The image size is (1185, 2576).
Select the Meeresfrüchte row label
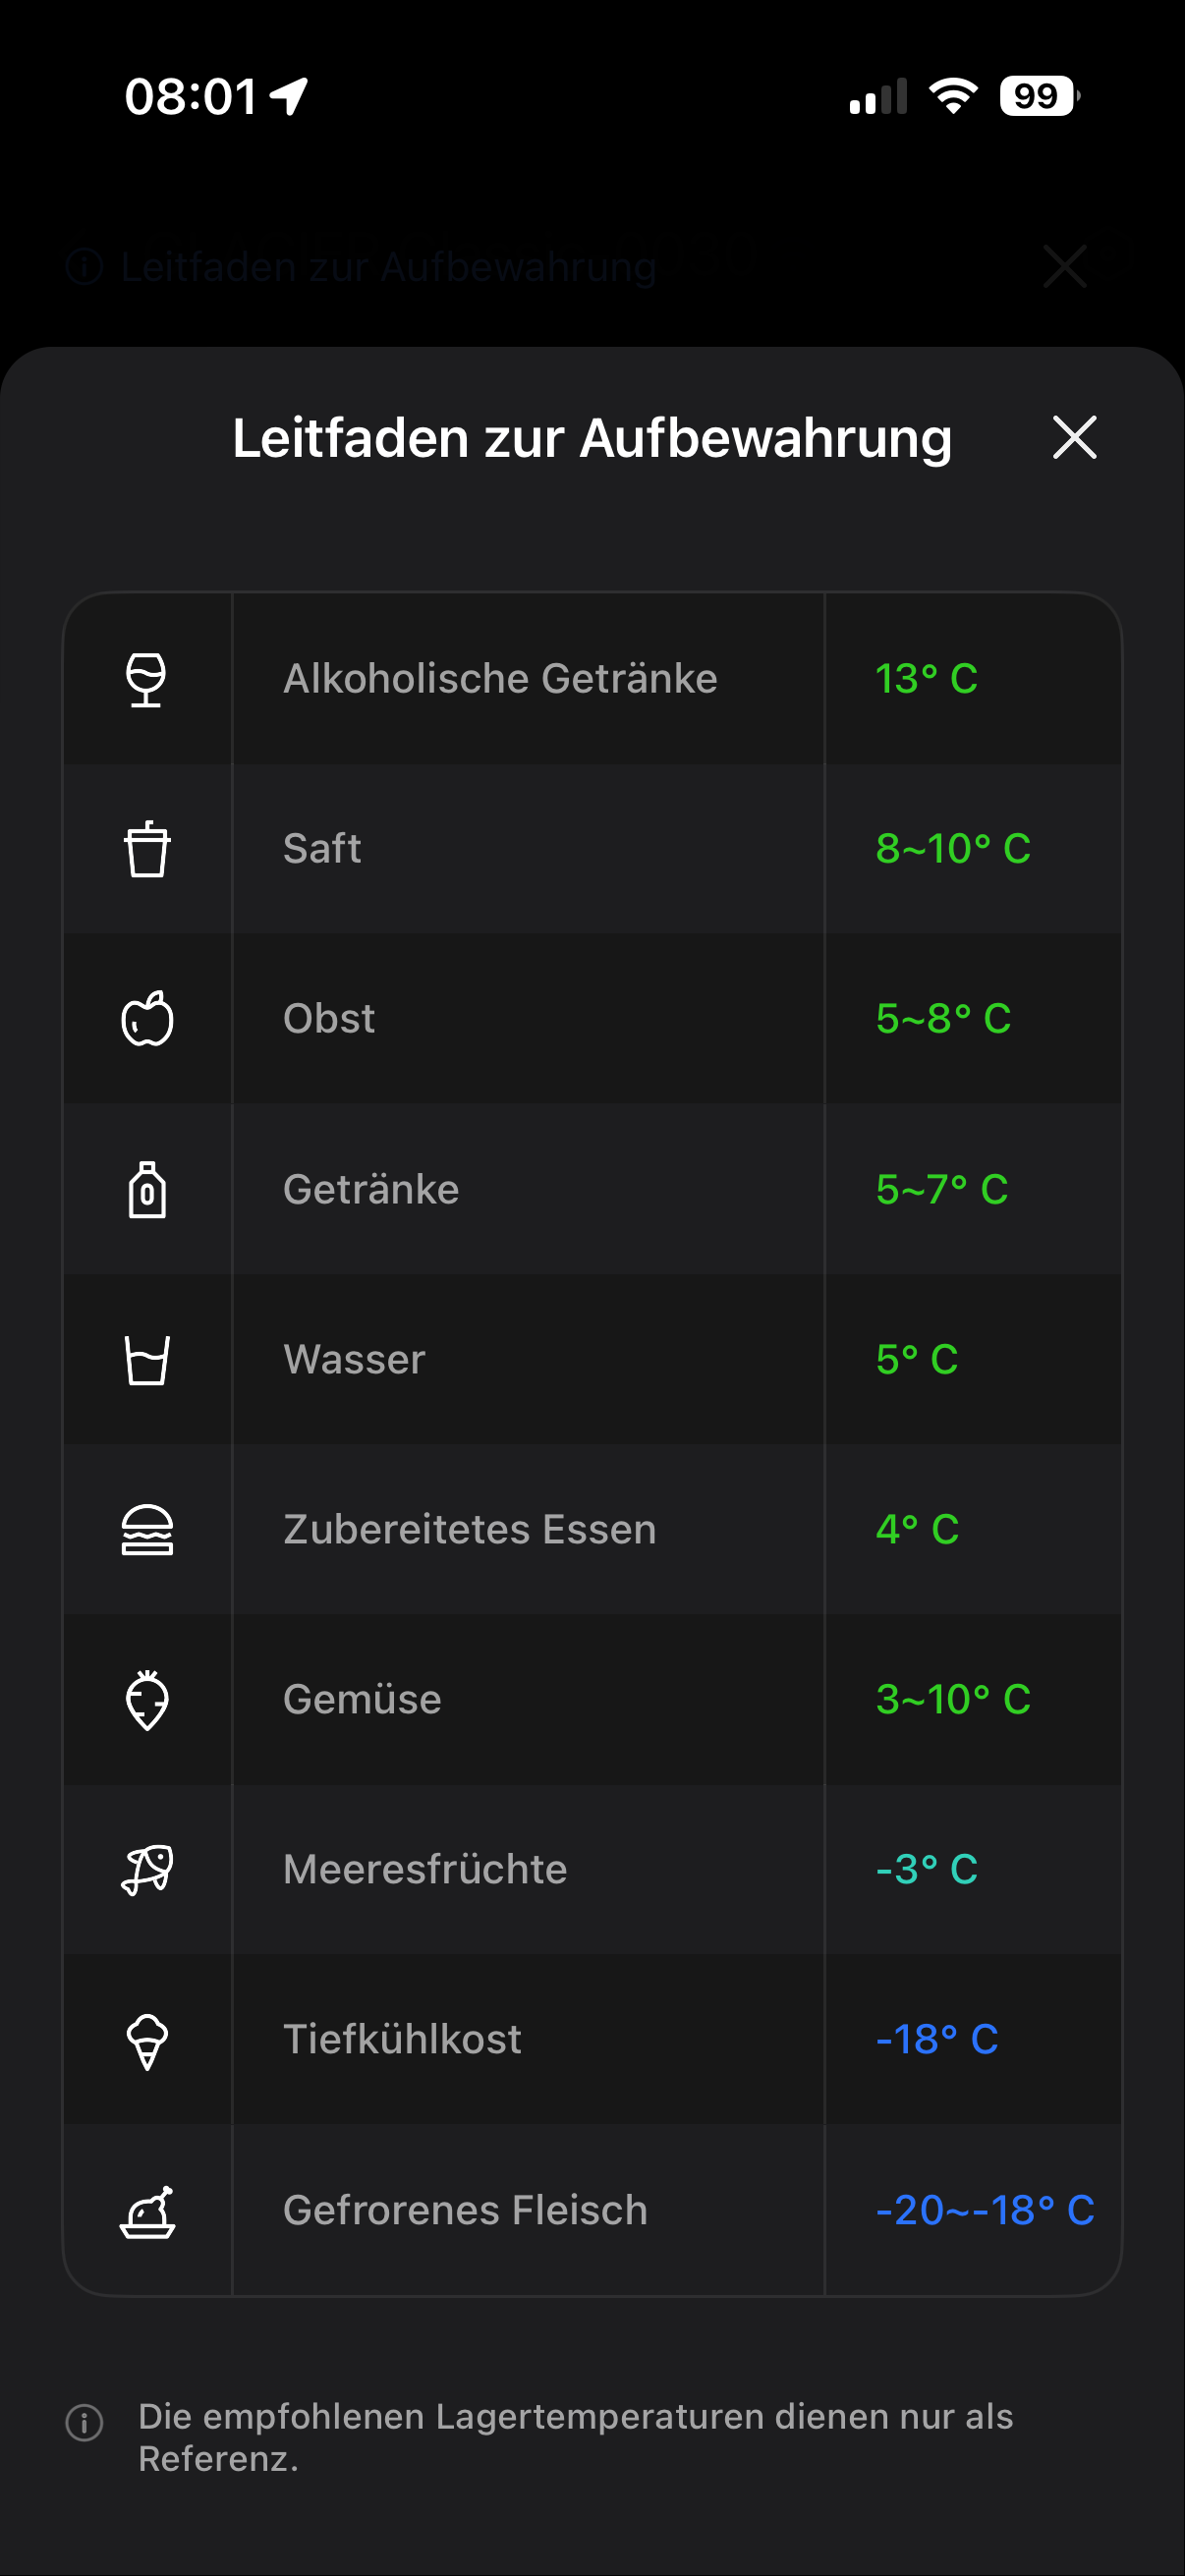click(x=425, y=1870)
